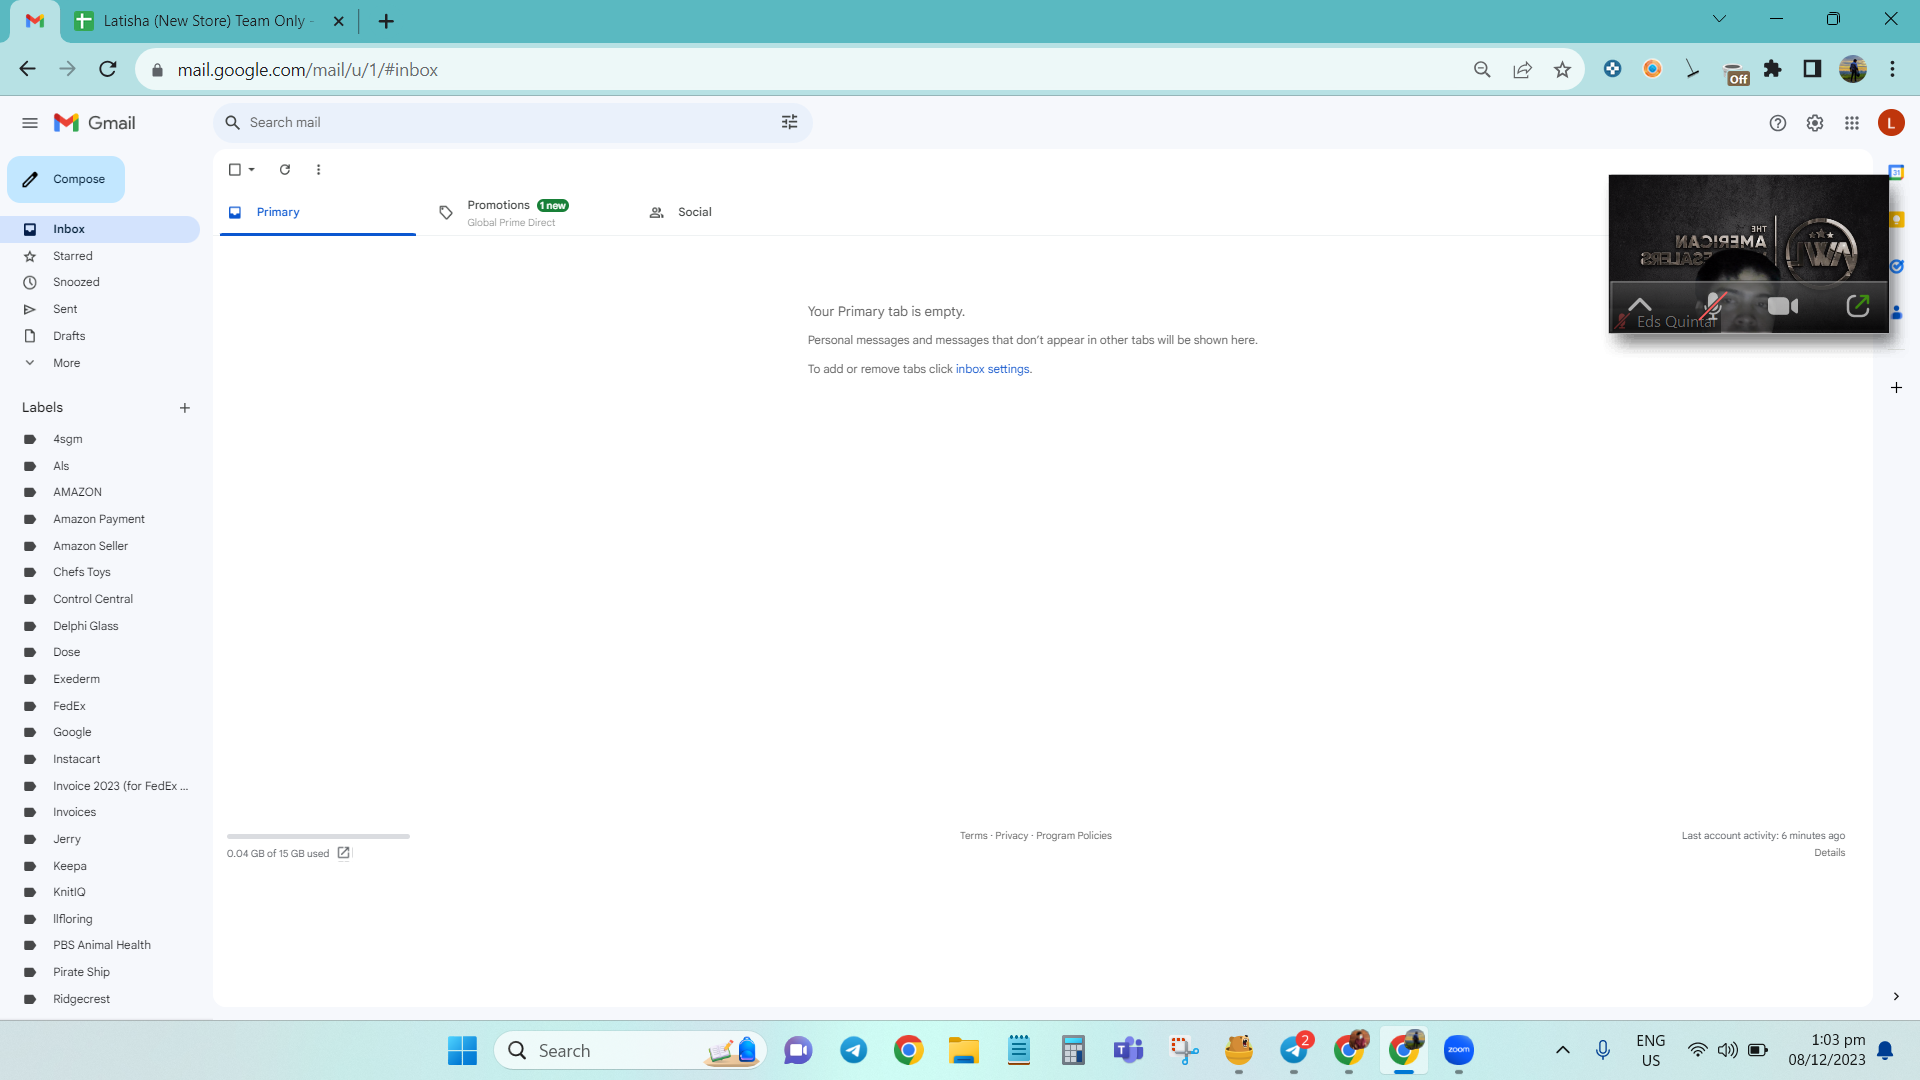
Task: Show hidden system tray icons
Action: (x=1562, y=1050)
